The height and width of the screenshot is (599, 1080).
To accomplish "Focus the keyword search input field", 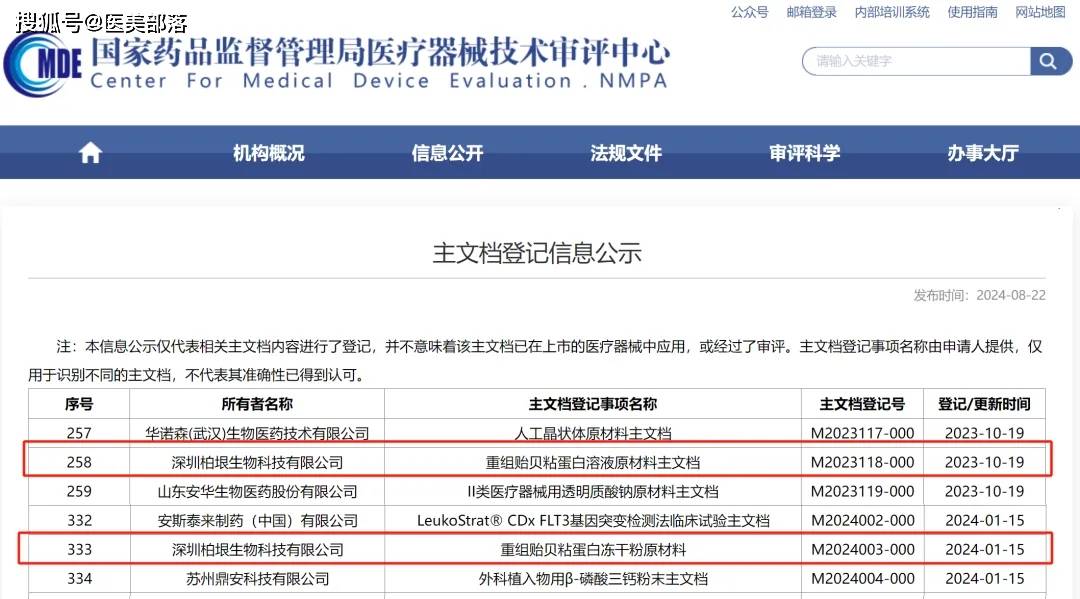I will 917,61.
